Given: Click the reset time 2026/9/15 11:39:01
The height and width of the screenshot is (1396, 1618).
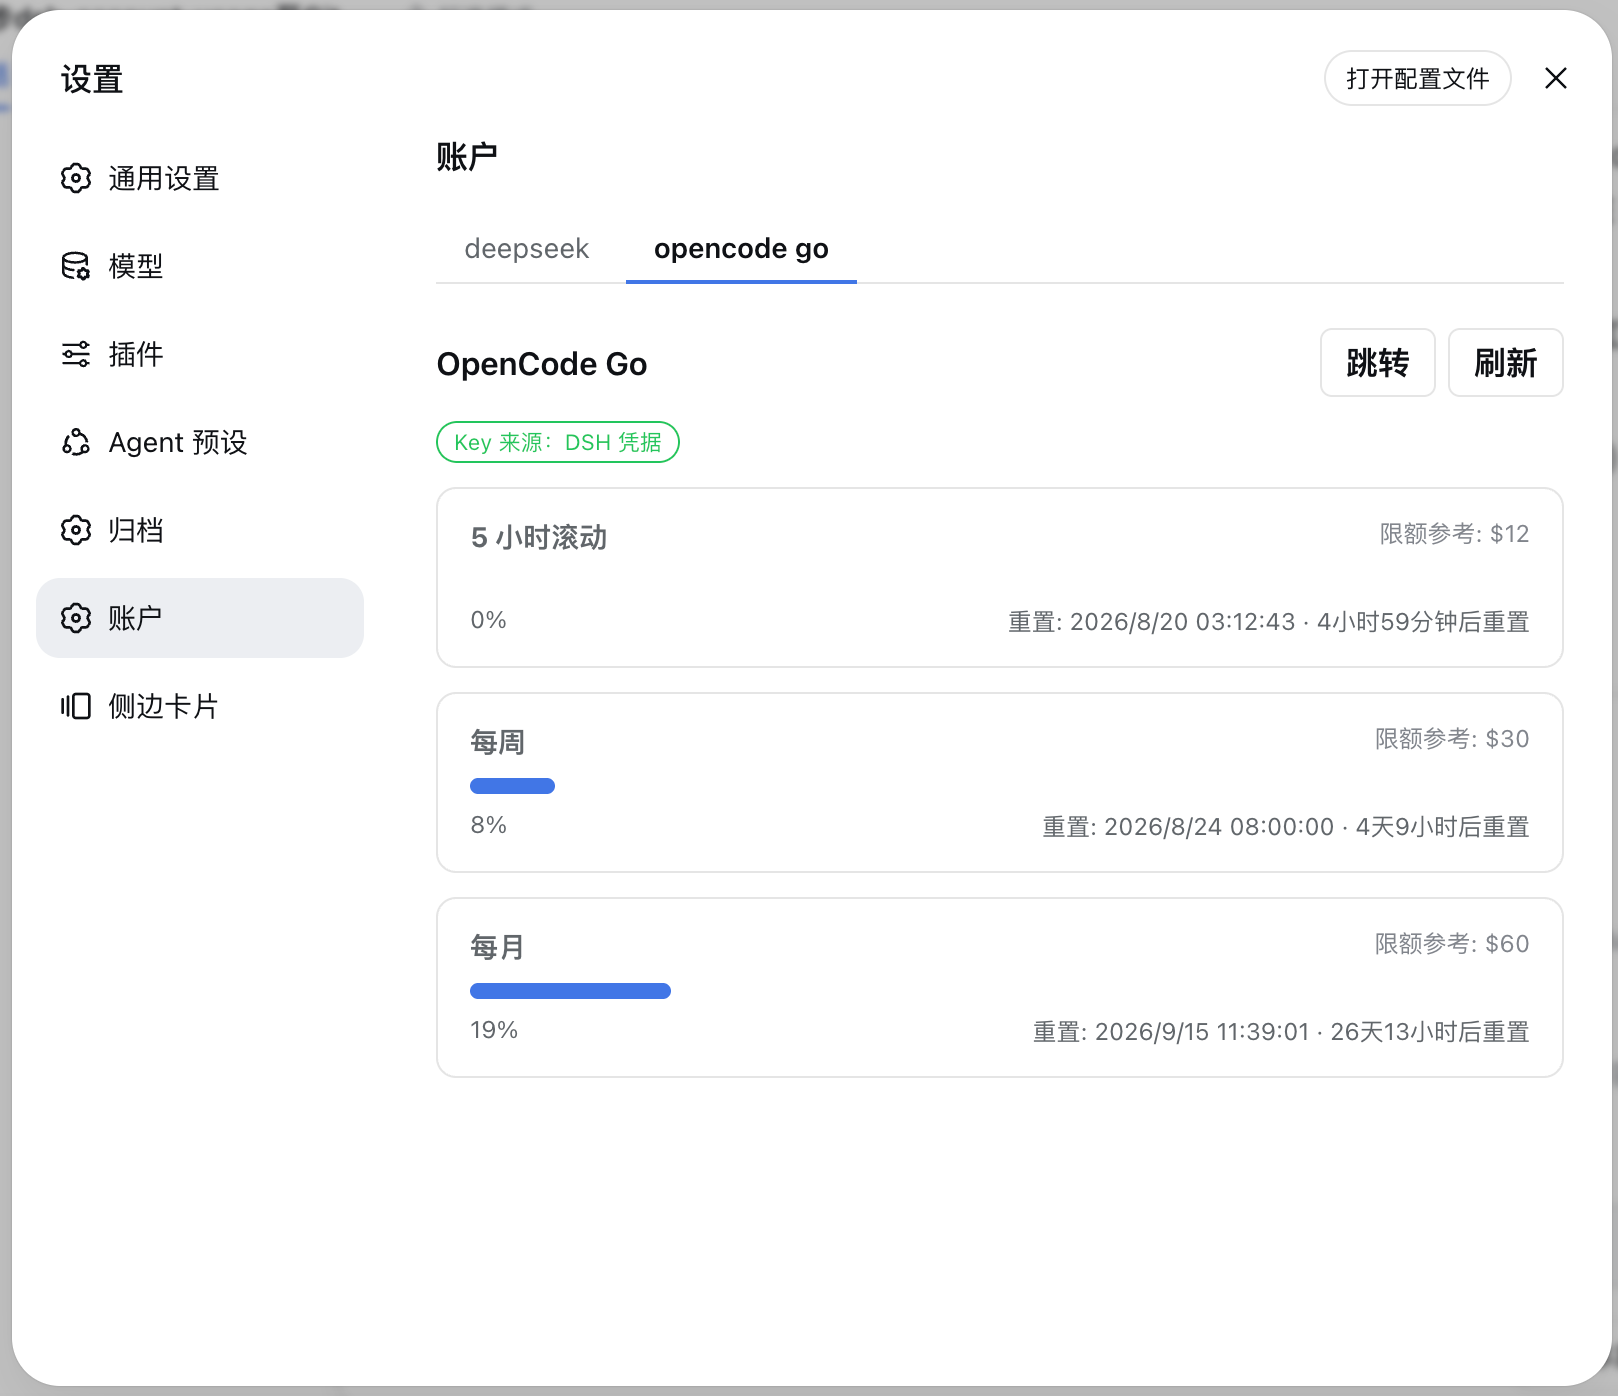Looking at the screenshot, I should tap(1202, 1032).
